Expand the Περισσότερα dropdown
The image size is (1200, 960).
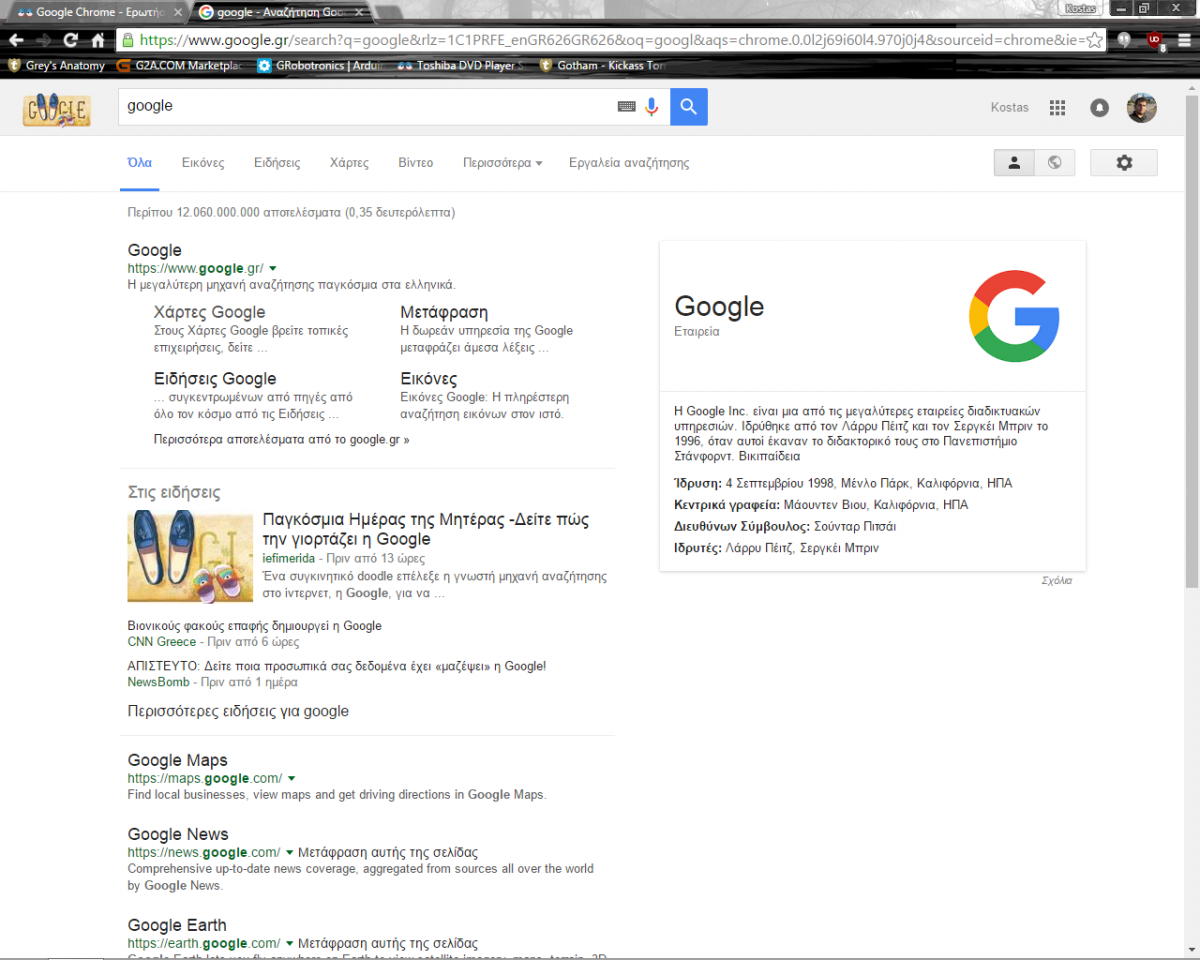pyautogui.click(x=502, y=163)
